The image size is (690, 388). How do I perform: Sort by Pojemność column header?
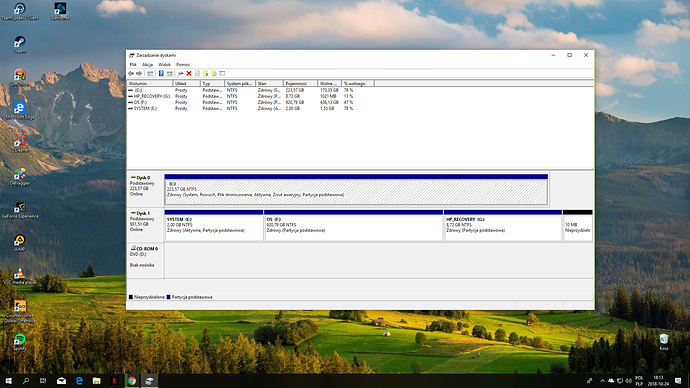click(x=300, y=84)
